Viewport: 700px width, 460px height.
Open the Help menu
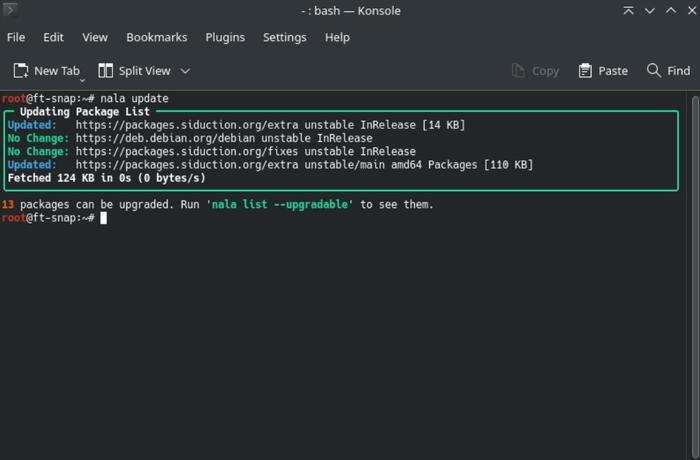337,37
